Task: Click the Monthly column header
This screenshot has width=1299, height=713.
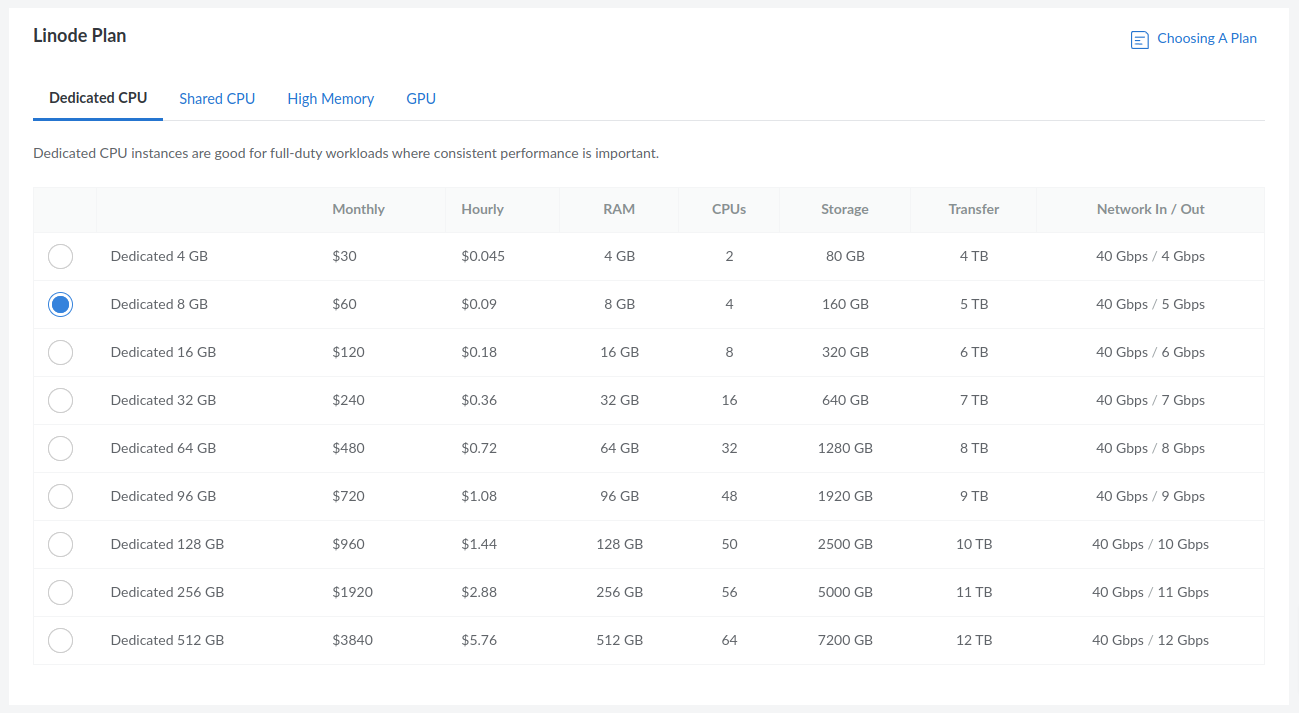Action: point(358,209)
